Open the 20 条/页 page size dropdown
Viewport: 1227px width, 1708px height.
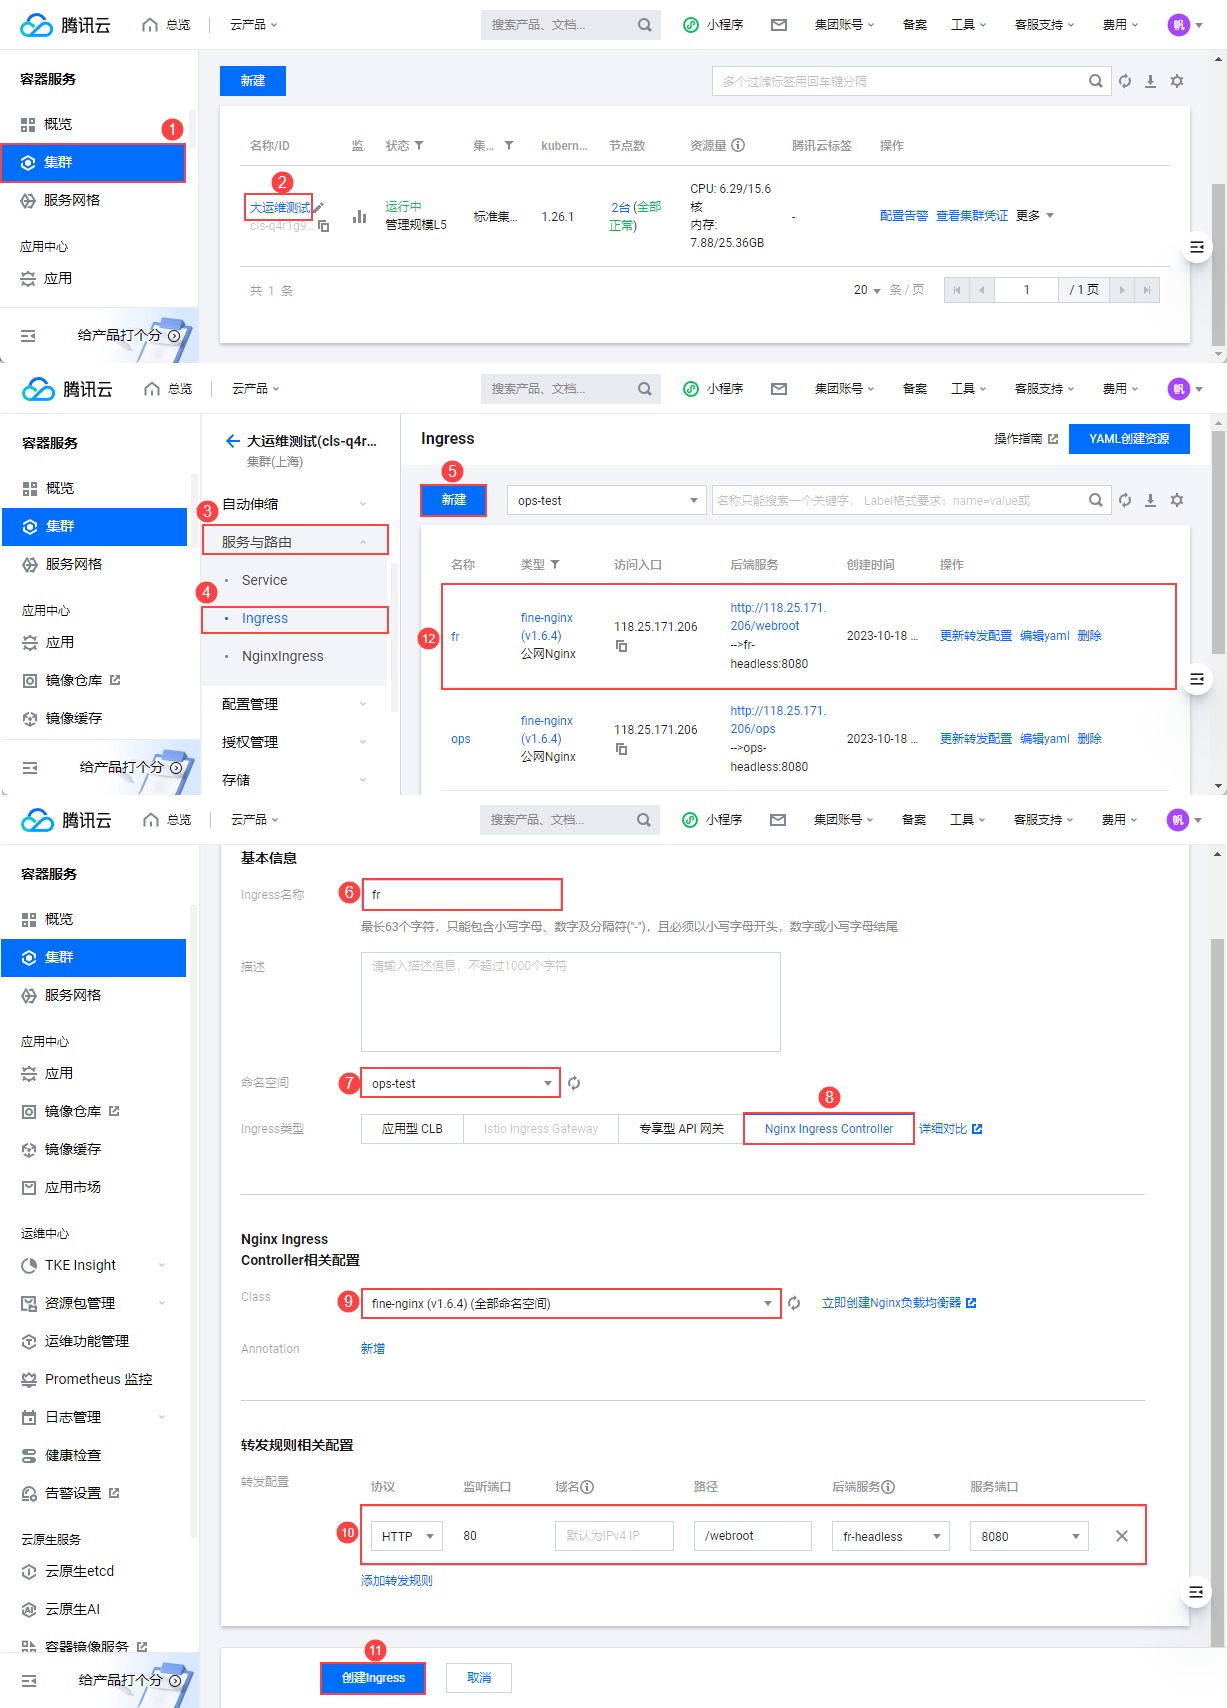coord(867,290)
